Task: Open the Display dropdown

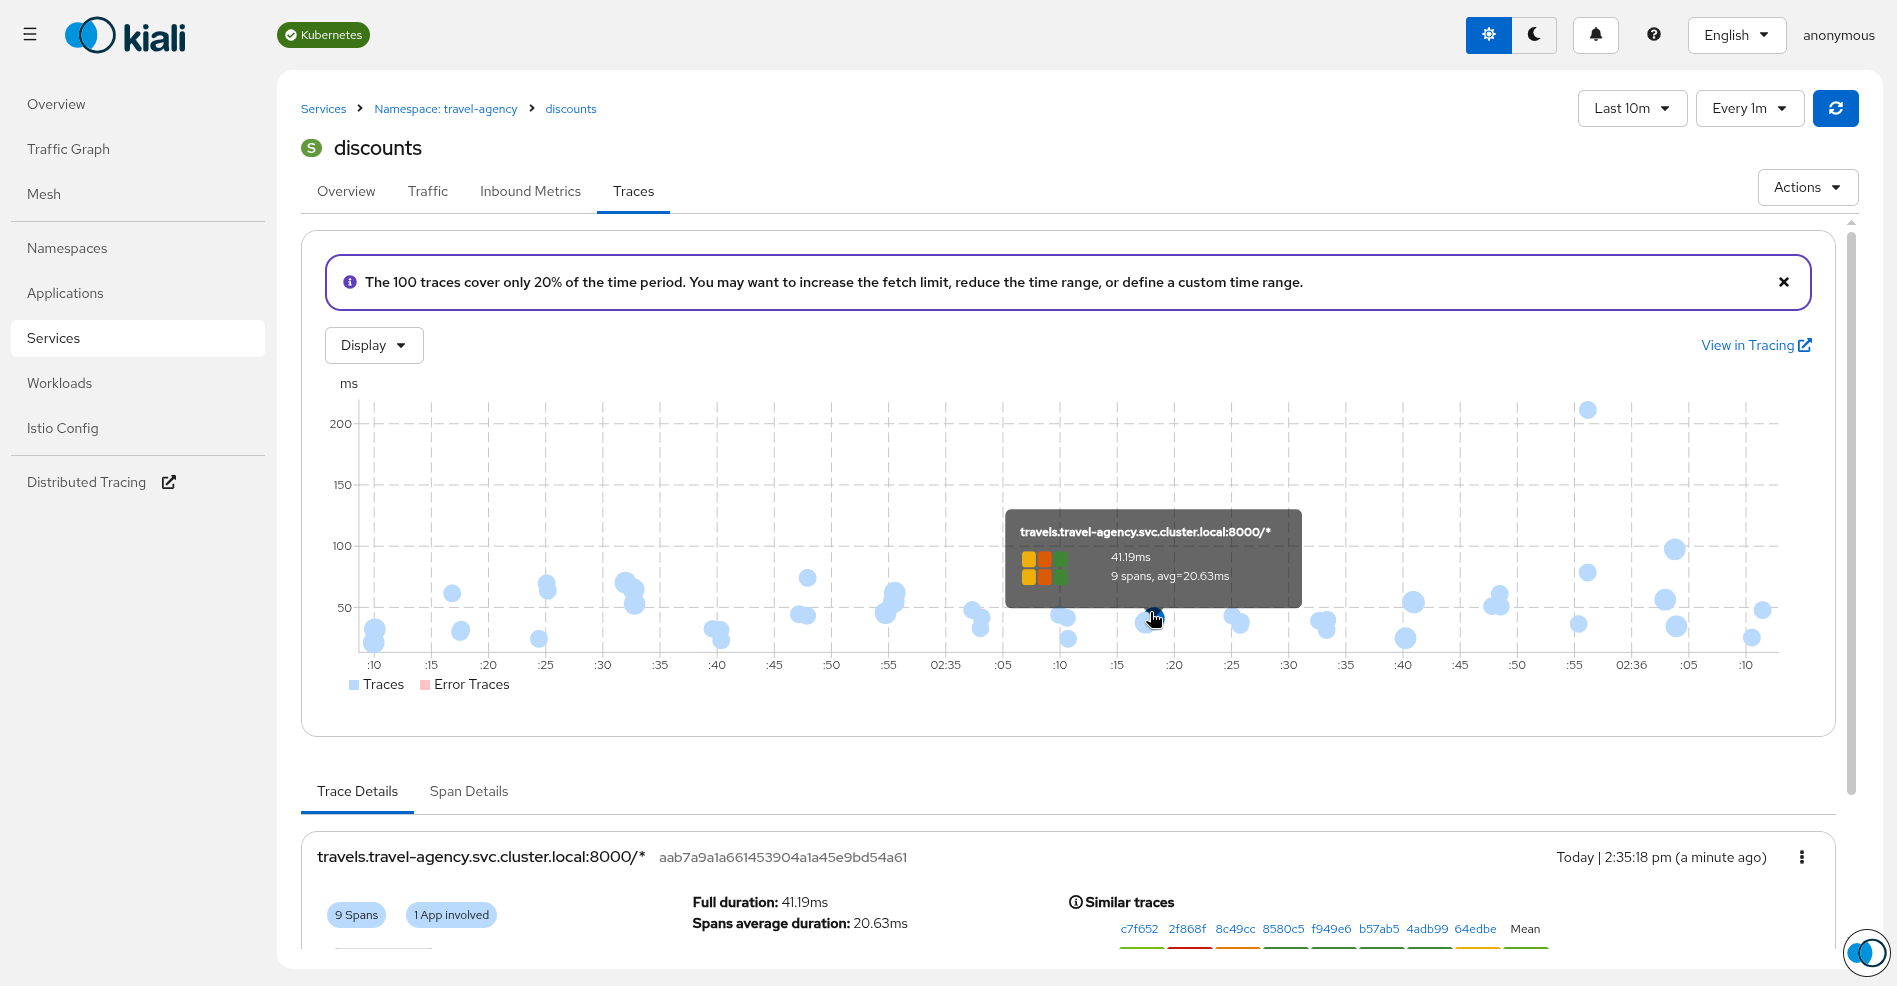Action: 374,345
